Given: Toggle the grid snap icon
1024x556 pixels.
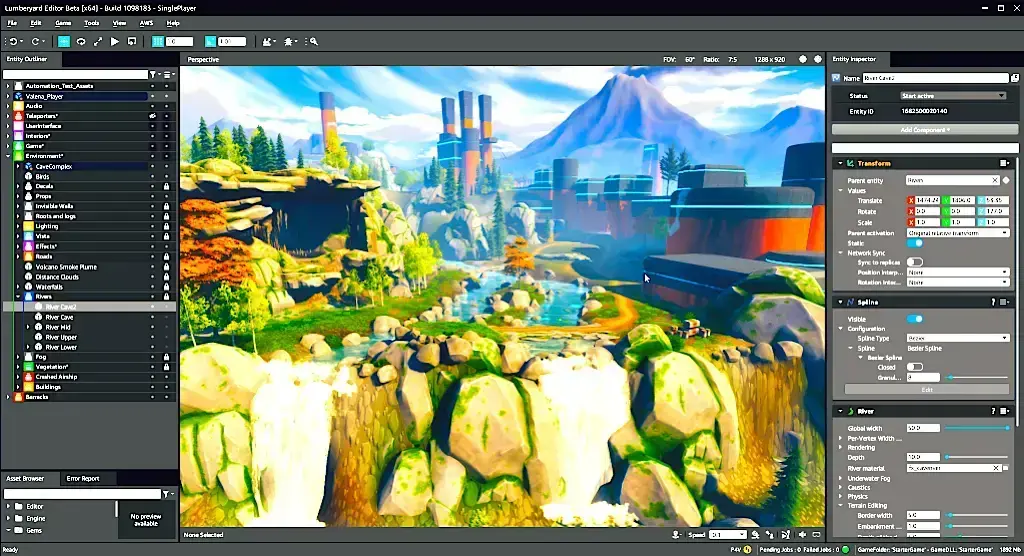Looking at the screenshot, I should click(x=157, y=41).
